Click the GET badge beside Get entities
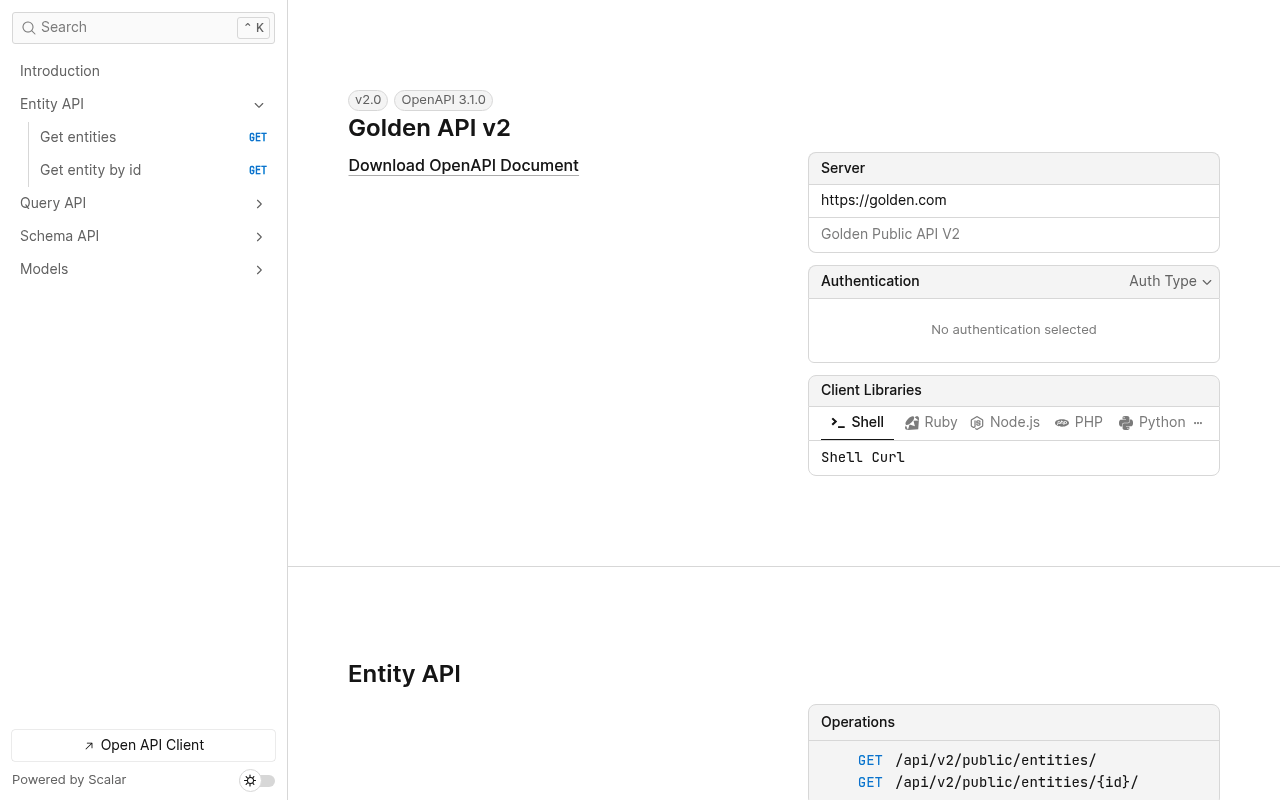1280x800 pixels. click(258, 138)
